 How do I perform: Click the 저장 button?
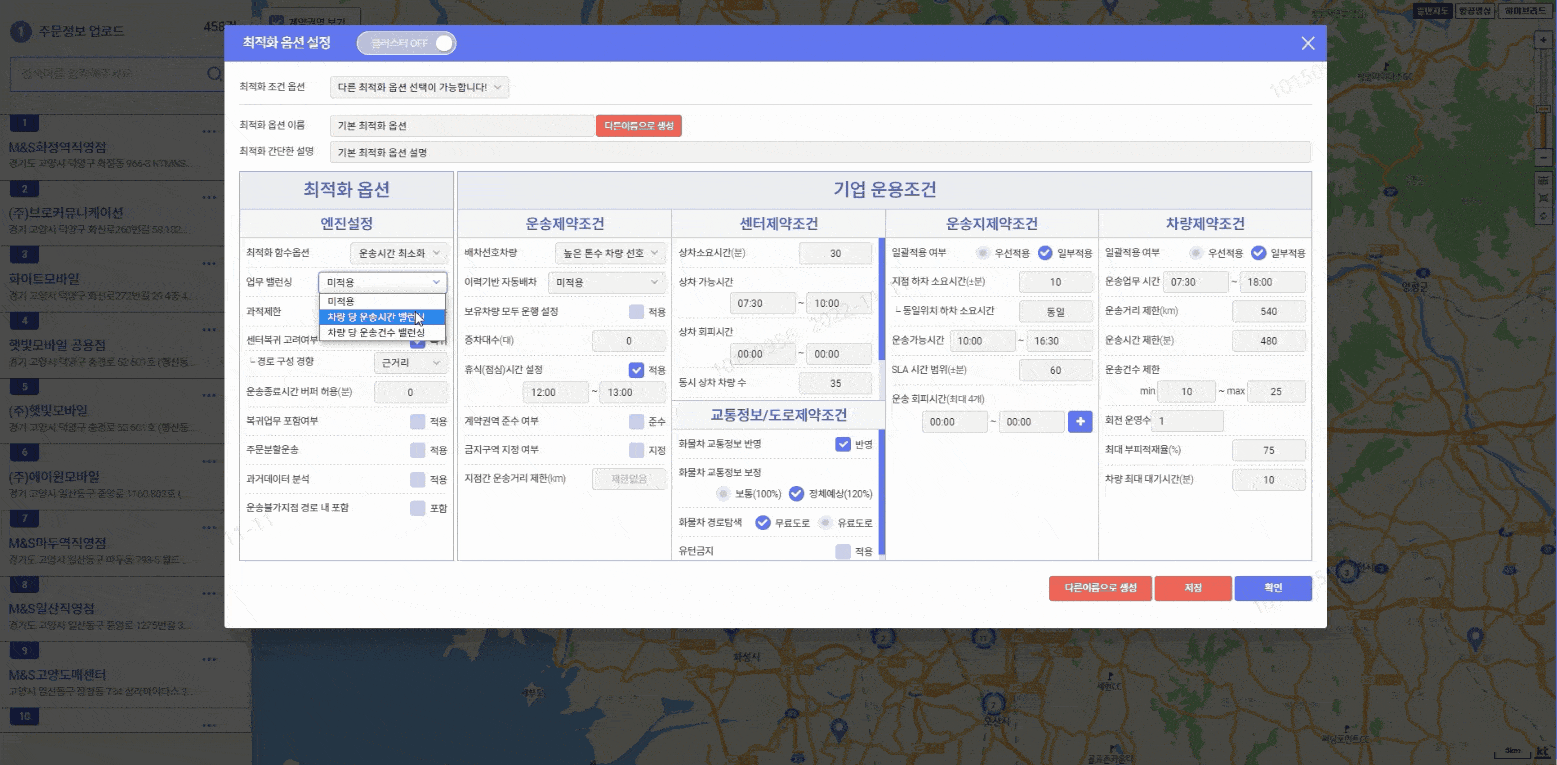(1192, 588)
